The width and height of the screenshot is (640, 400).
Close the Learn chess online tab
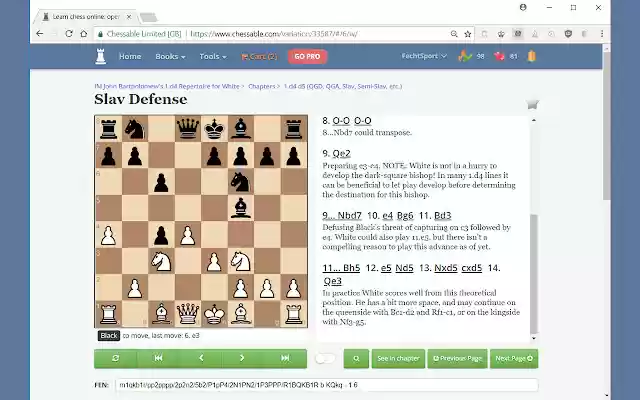[x=129, y=17]
